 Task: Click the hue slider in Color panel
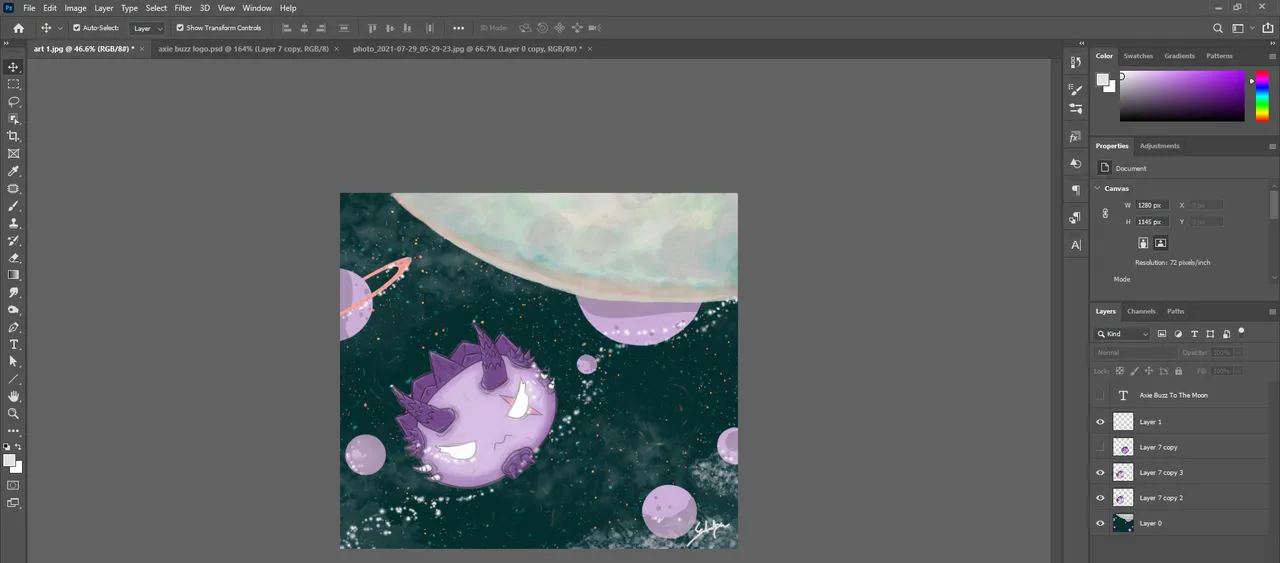[x=1262, y=96]
